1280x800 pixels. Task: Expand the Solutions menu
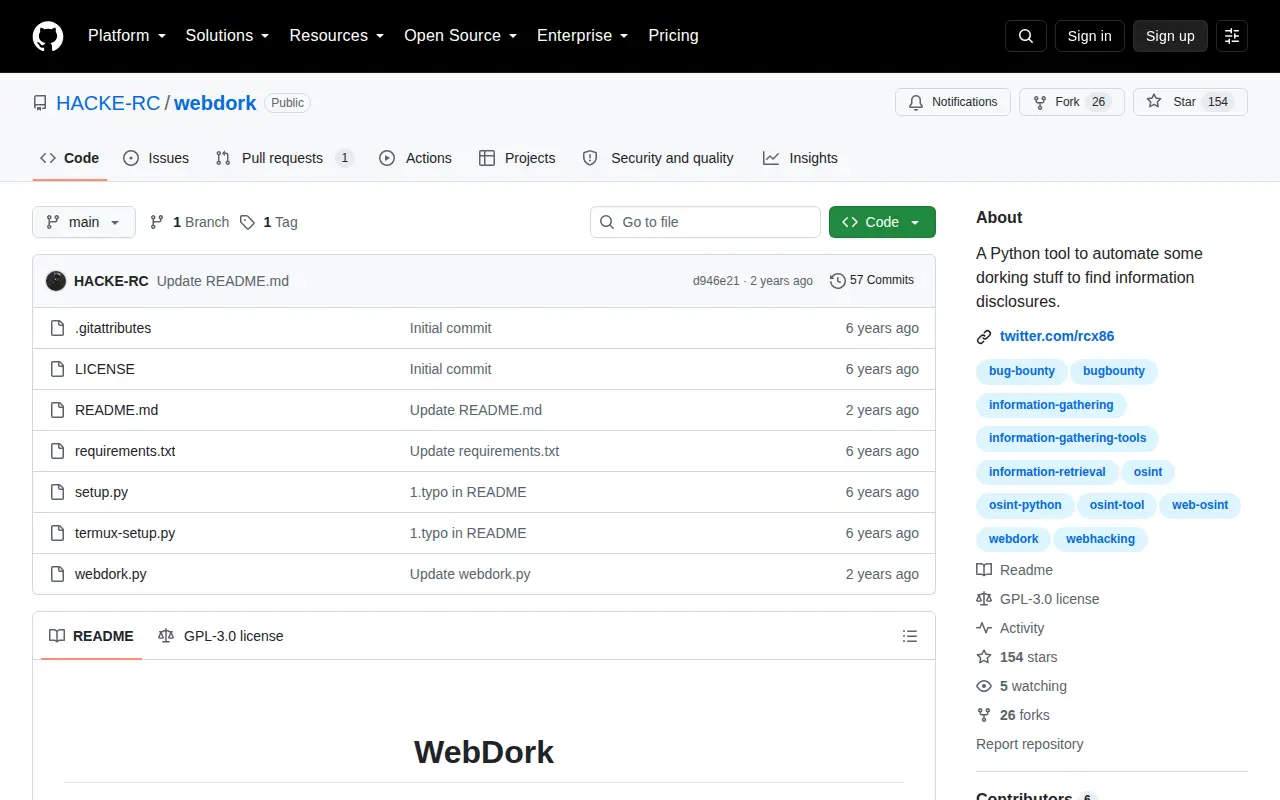point(227,35)
